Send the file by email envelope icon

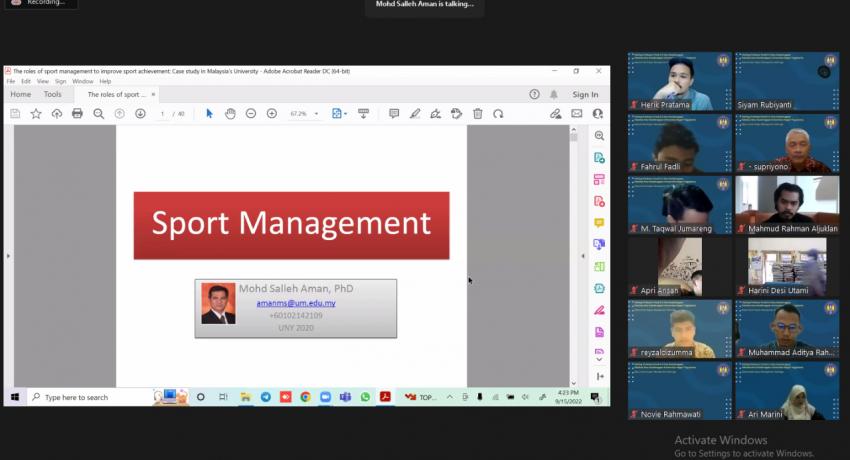tap(576, 113)
